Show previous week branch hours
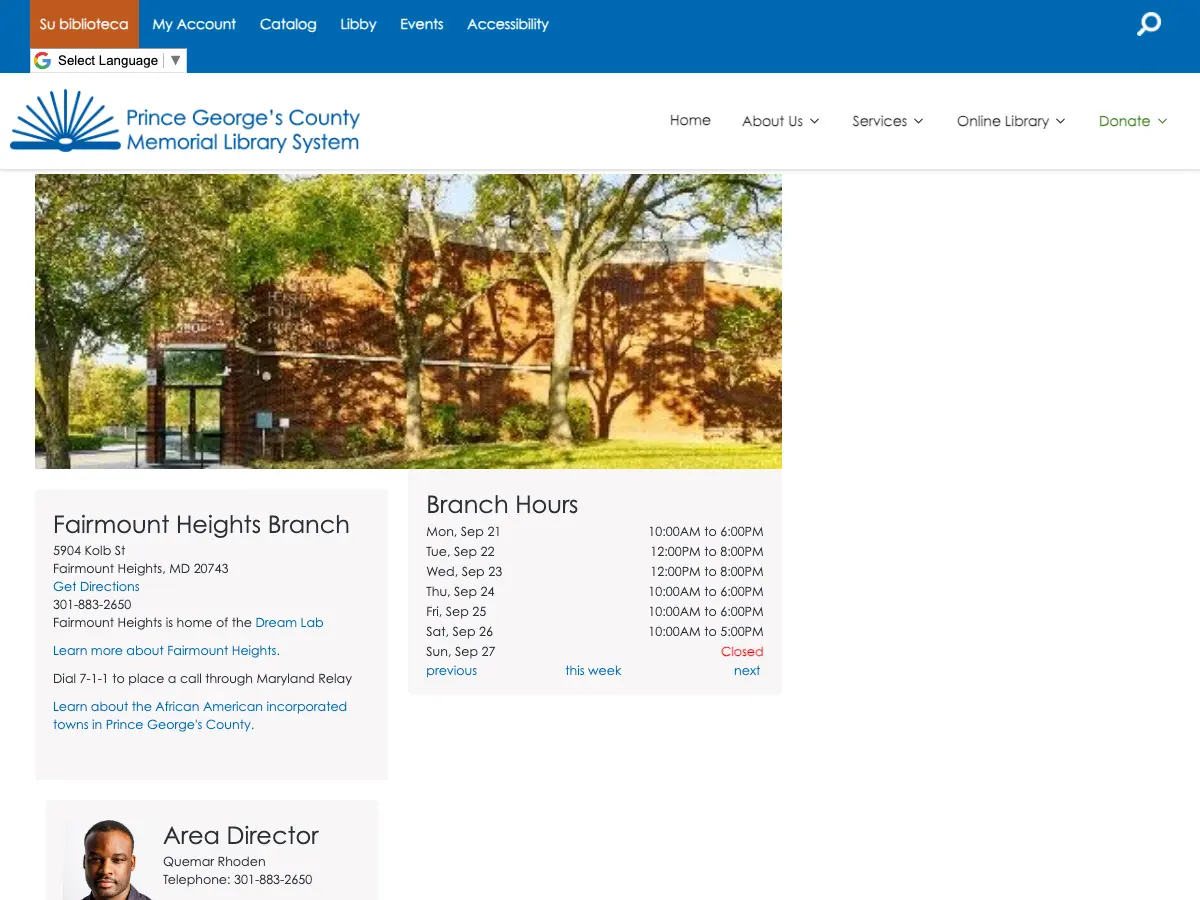 (x=451, y=671)
